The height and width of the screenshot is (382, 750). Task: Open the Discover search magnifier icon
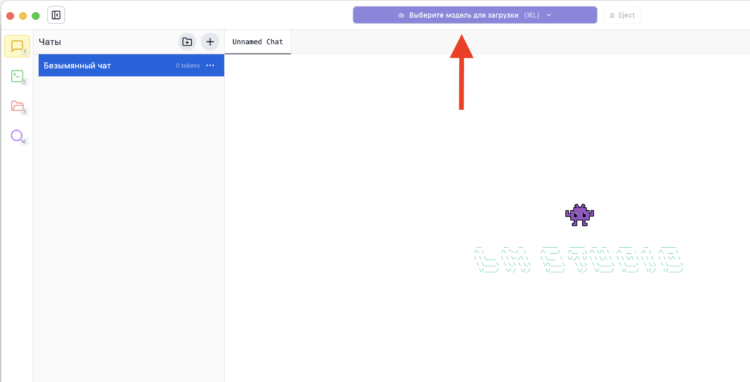(x=17, y=136)
